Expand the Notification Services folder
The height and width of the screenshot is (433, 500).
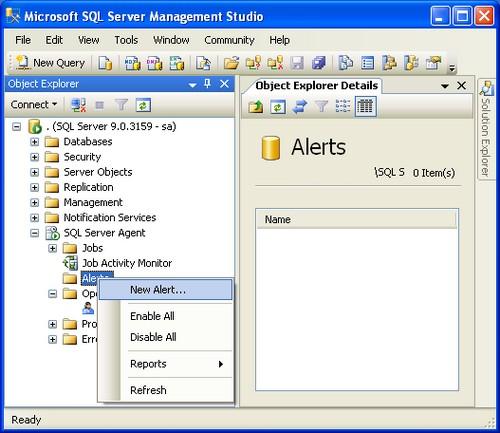click(34, 218)
